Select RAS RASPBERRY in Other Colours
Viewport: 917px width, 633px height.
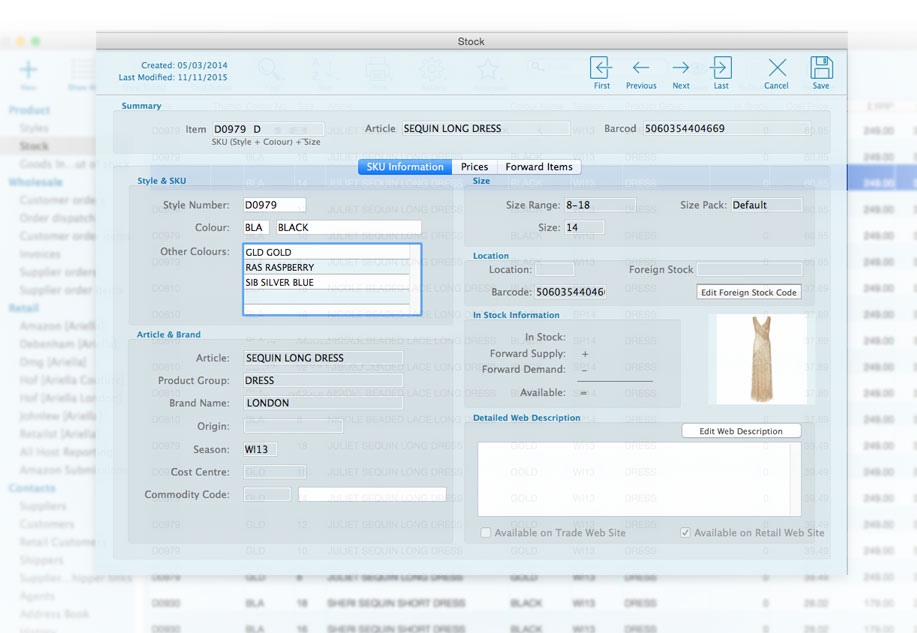pyautogui.click(x=326, y=267)
